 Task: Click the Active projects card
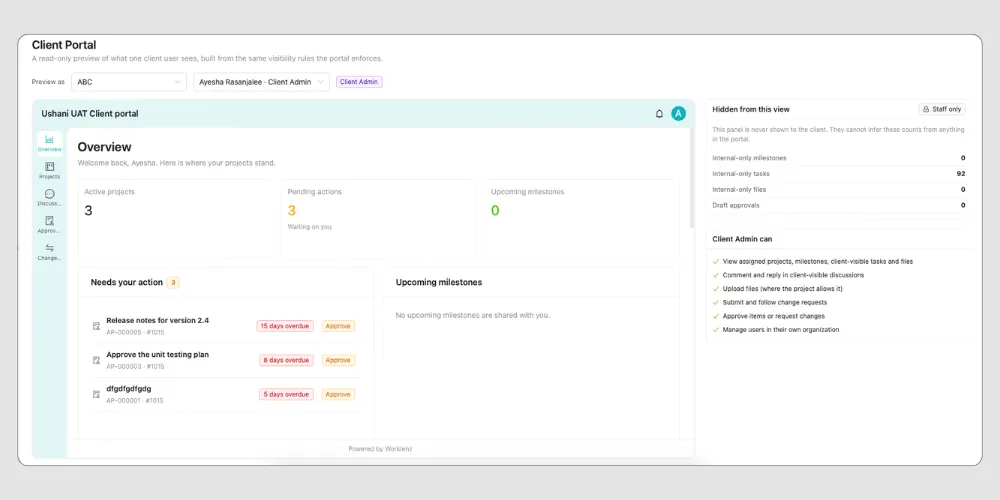(x=174, y=219)
